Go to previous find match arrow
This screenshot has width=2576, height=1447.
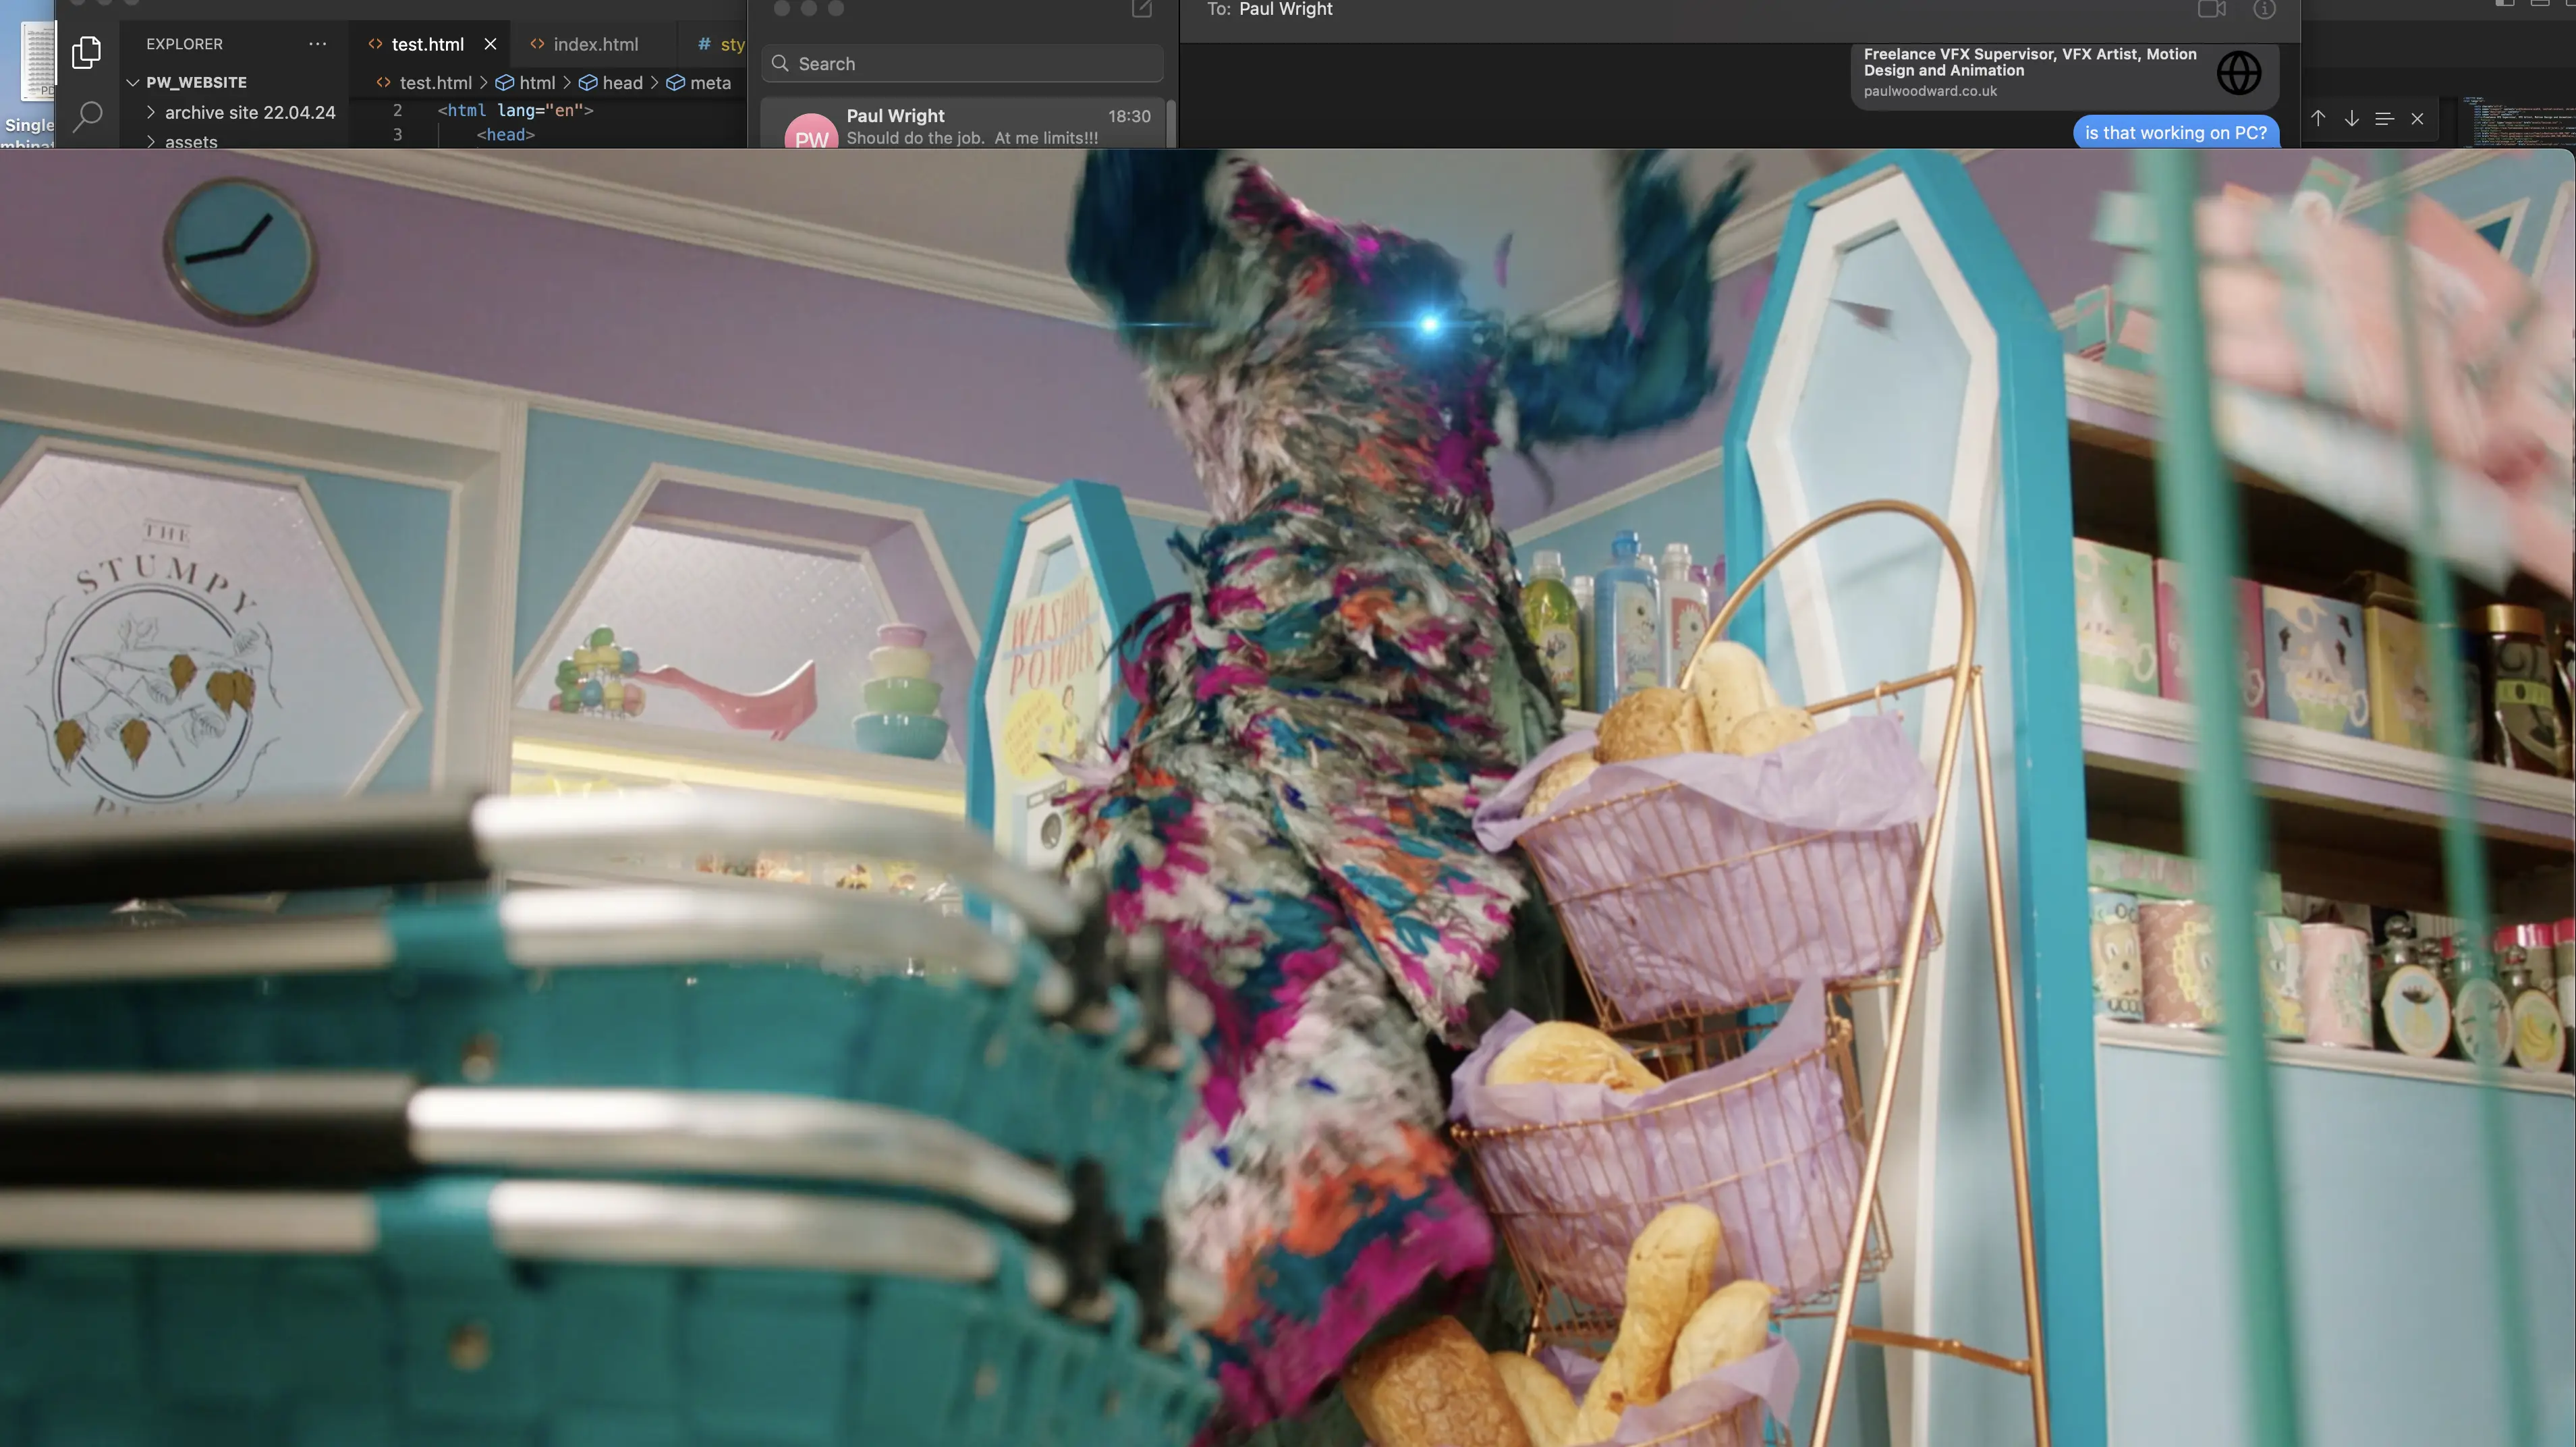tap(2318, 118)
